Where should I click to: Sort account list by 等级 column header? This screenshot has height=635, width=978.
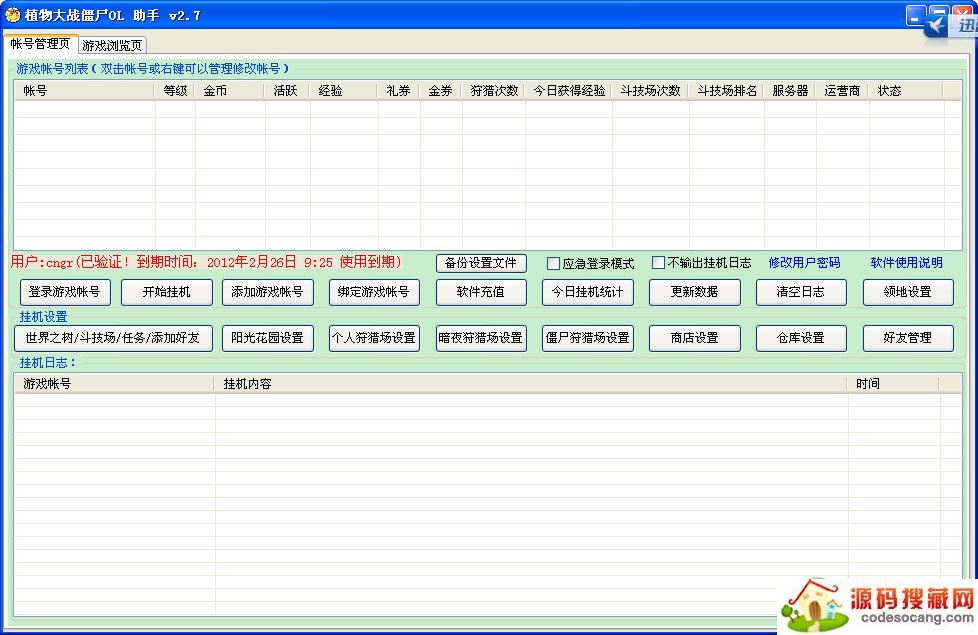click(175, 91)
